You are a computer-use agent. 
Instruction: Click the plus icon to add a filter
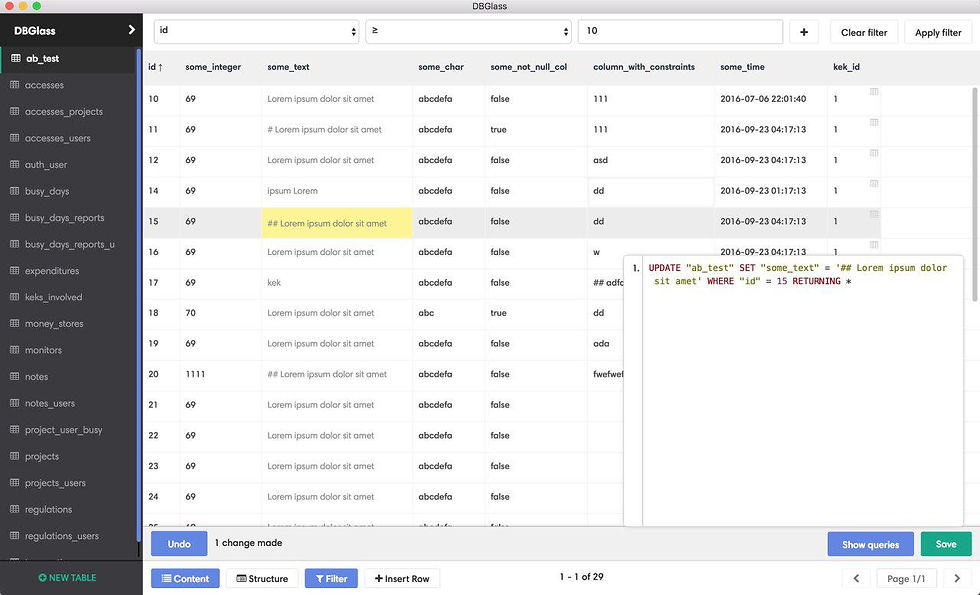click(x=804, y=32)
